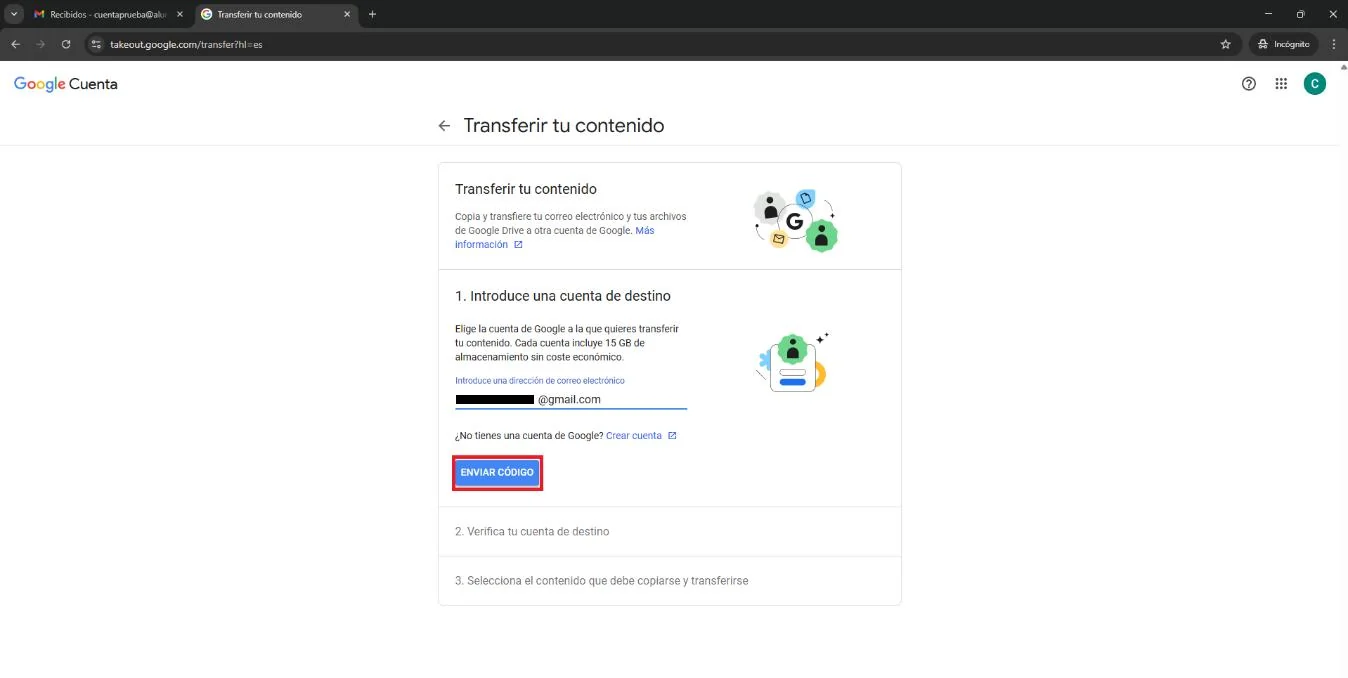Reload the page with the refresh icon
Viewport: 1348px width, 678px height.
pos(66,44)
